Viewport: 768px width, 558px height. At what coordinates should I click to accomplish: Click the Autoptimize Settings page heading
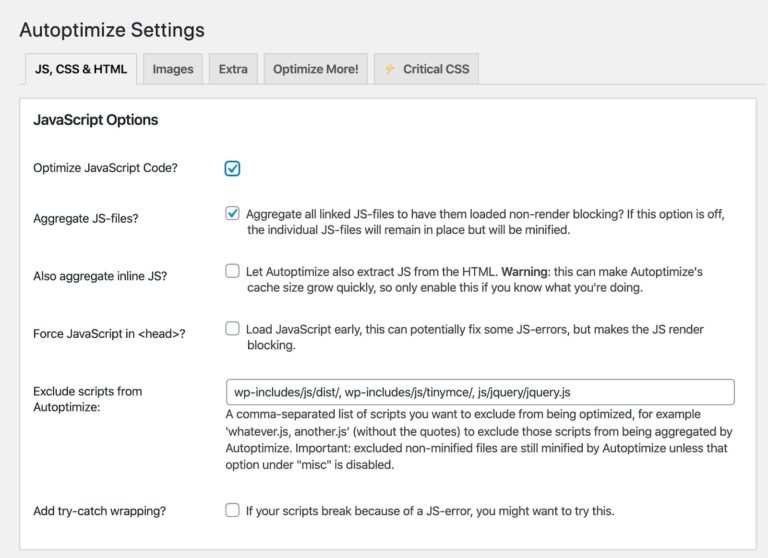[x=112, y=30]
